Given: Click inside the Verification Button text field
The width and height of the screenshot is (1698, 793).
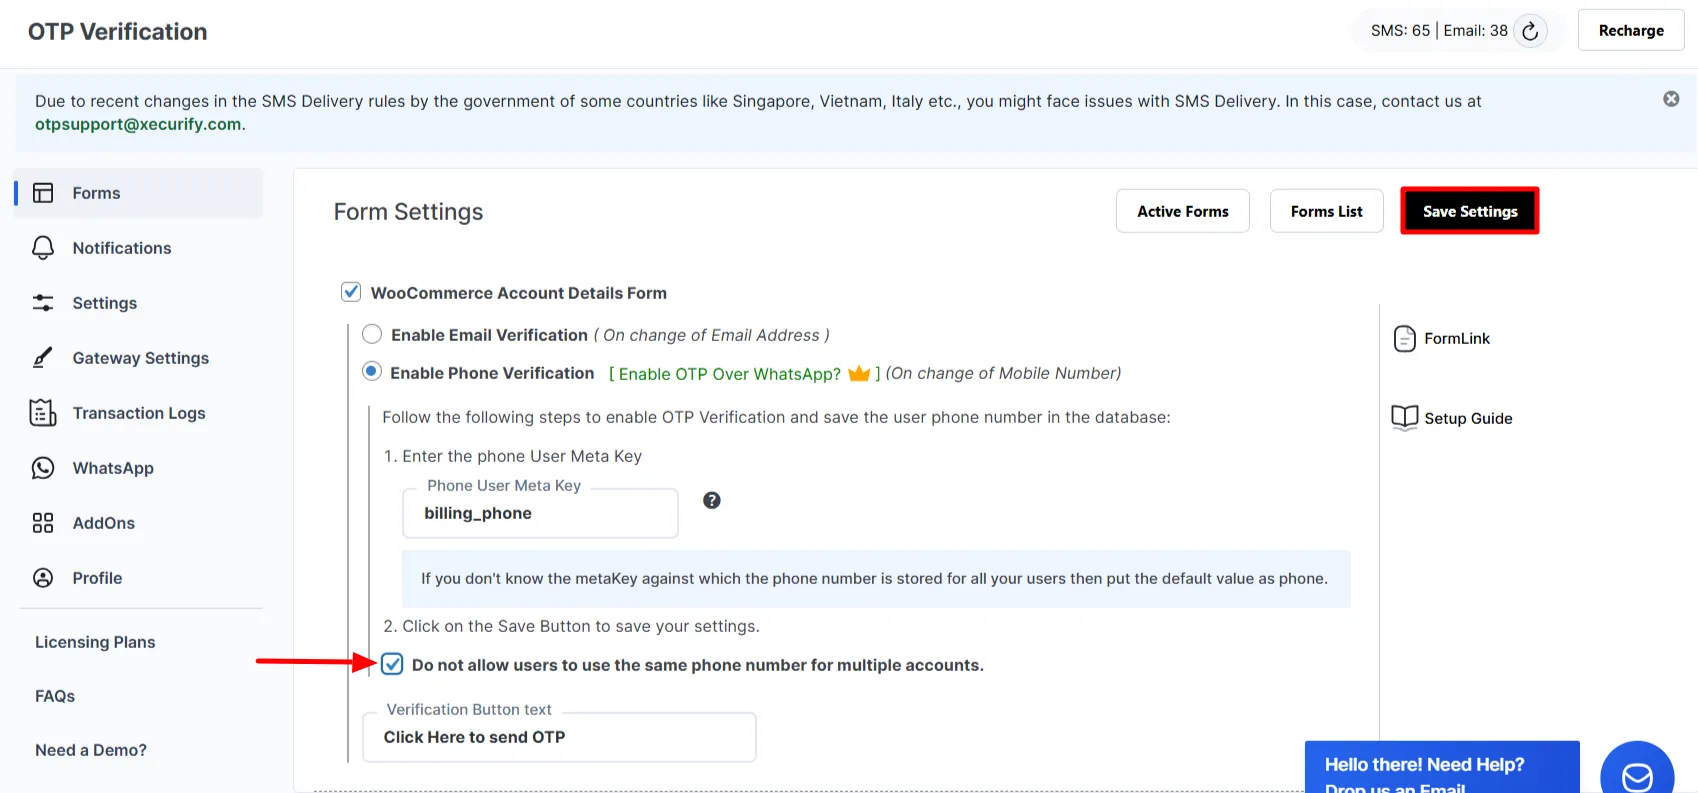Looking at the screenshot, I should (558, 737).
